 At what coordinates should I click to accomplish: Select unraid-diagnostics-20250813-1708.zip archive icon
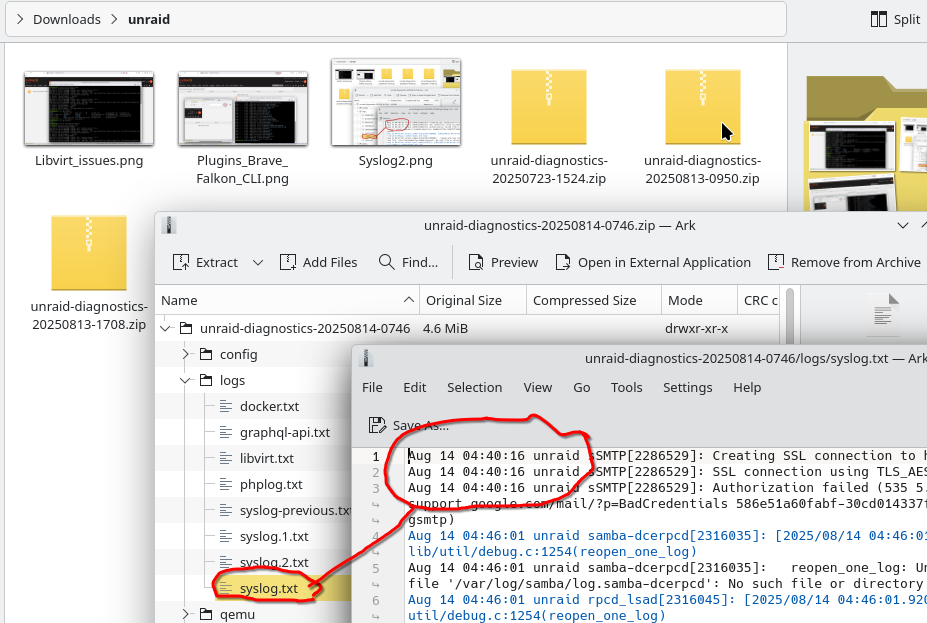pyautogui.click(x=89, y=254)
